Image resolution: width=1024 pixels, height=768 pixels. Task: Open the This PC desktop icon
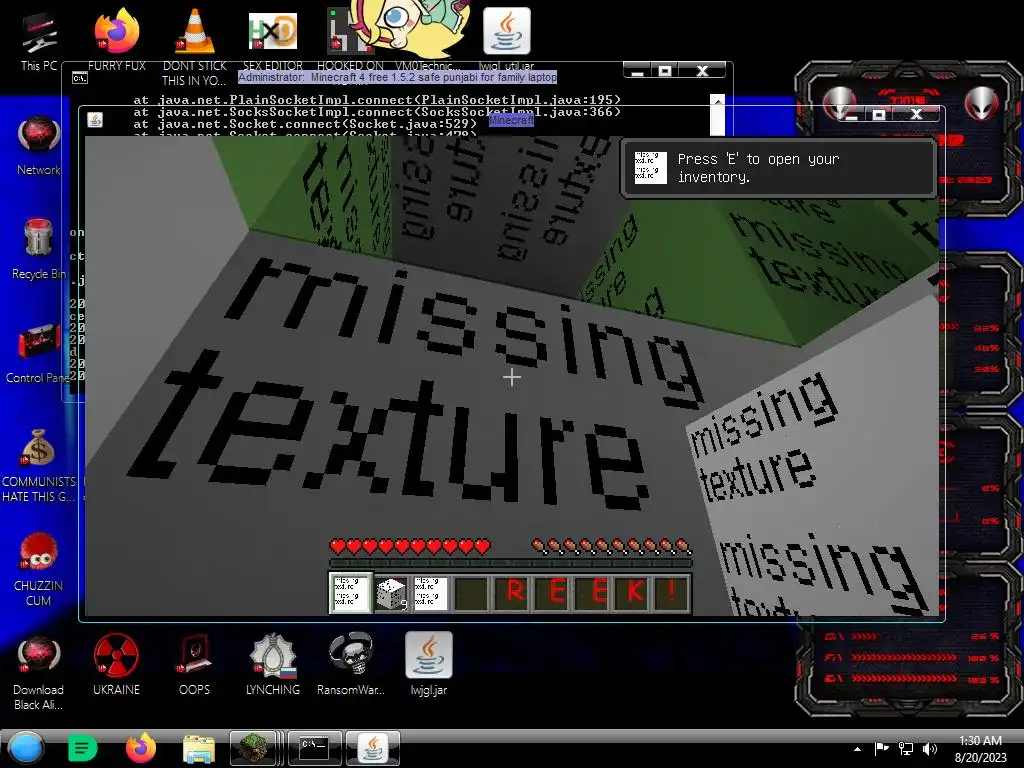coord(39,40)
